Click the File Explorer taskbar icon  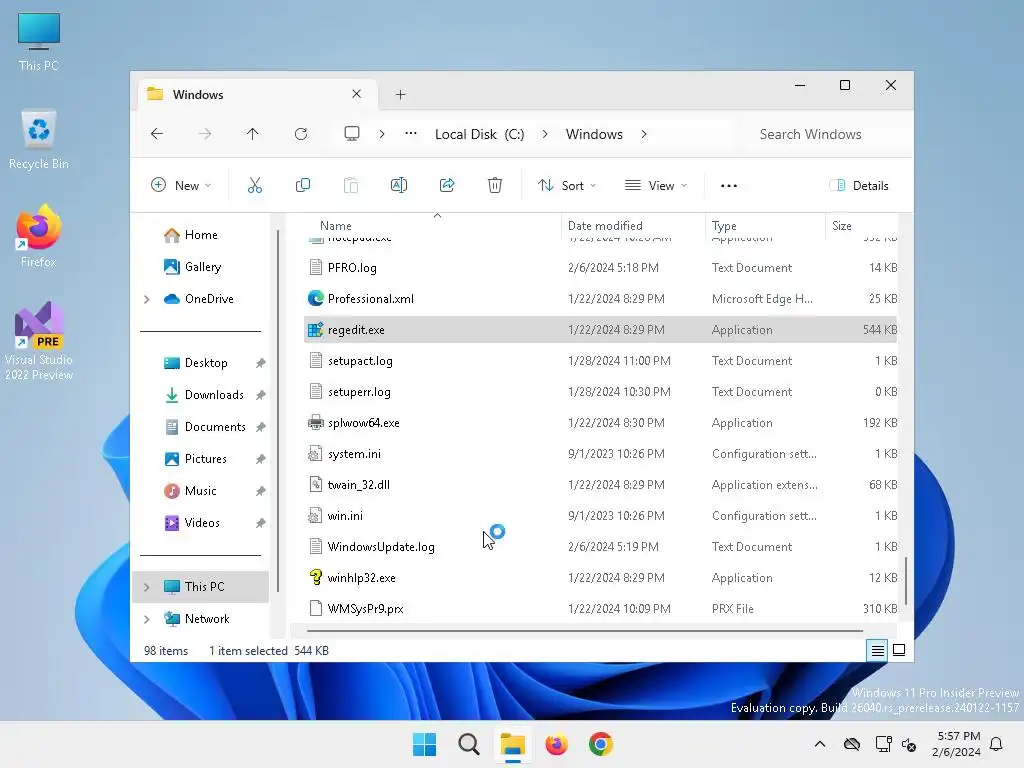point(513,744)
